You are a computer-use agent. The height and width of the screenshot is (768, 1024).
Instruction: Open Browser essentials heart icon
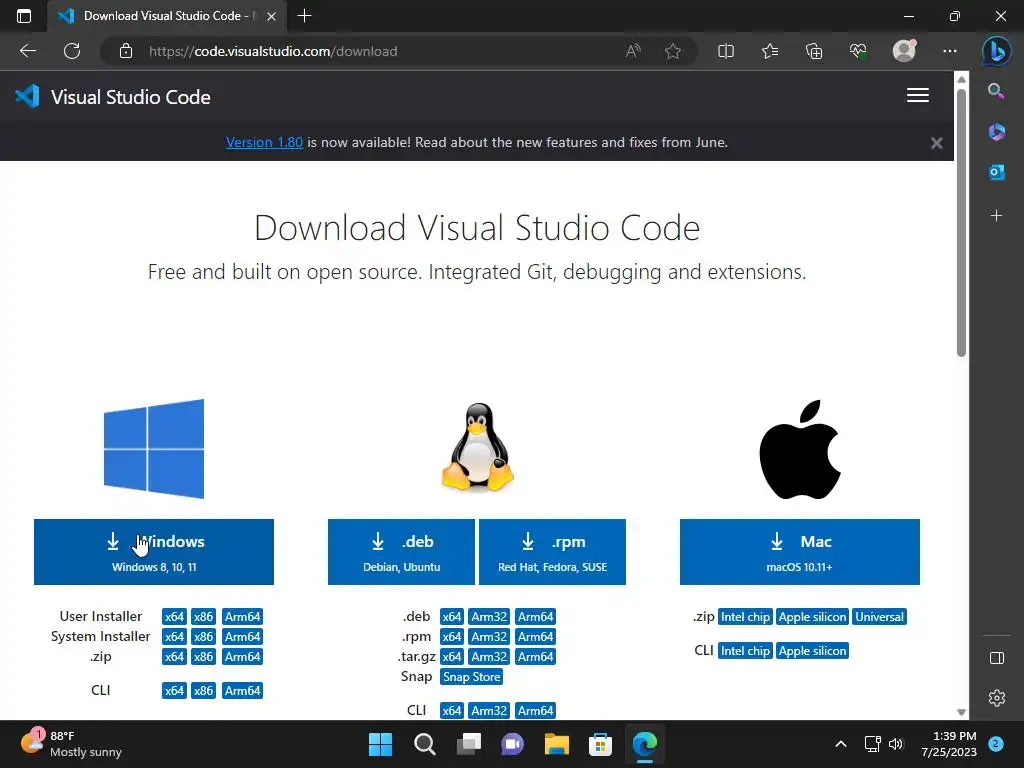[858, 51]
